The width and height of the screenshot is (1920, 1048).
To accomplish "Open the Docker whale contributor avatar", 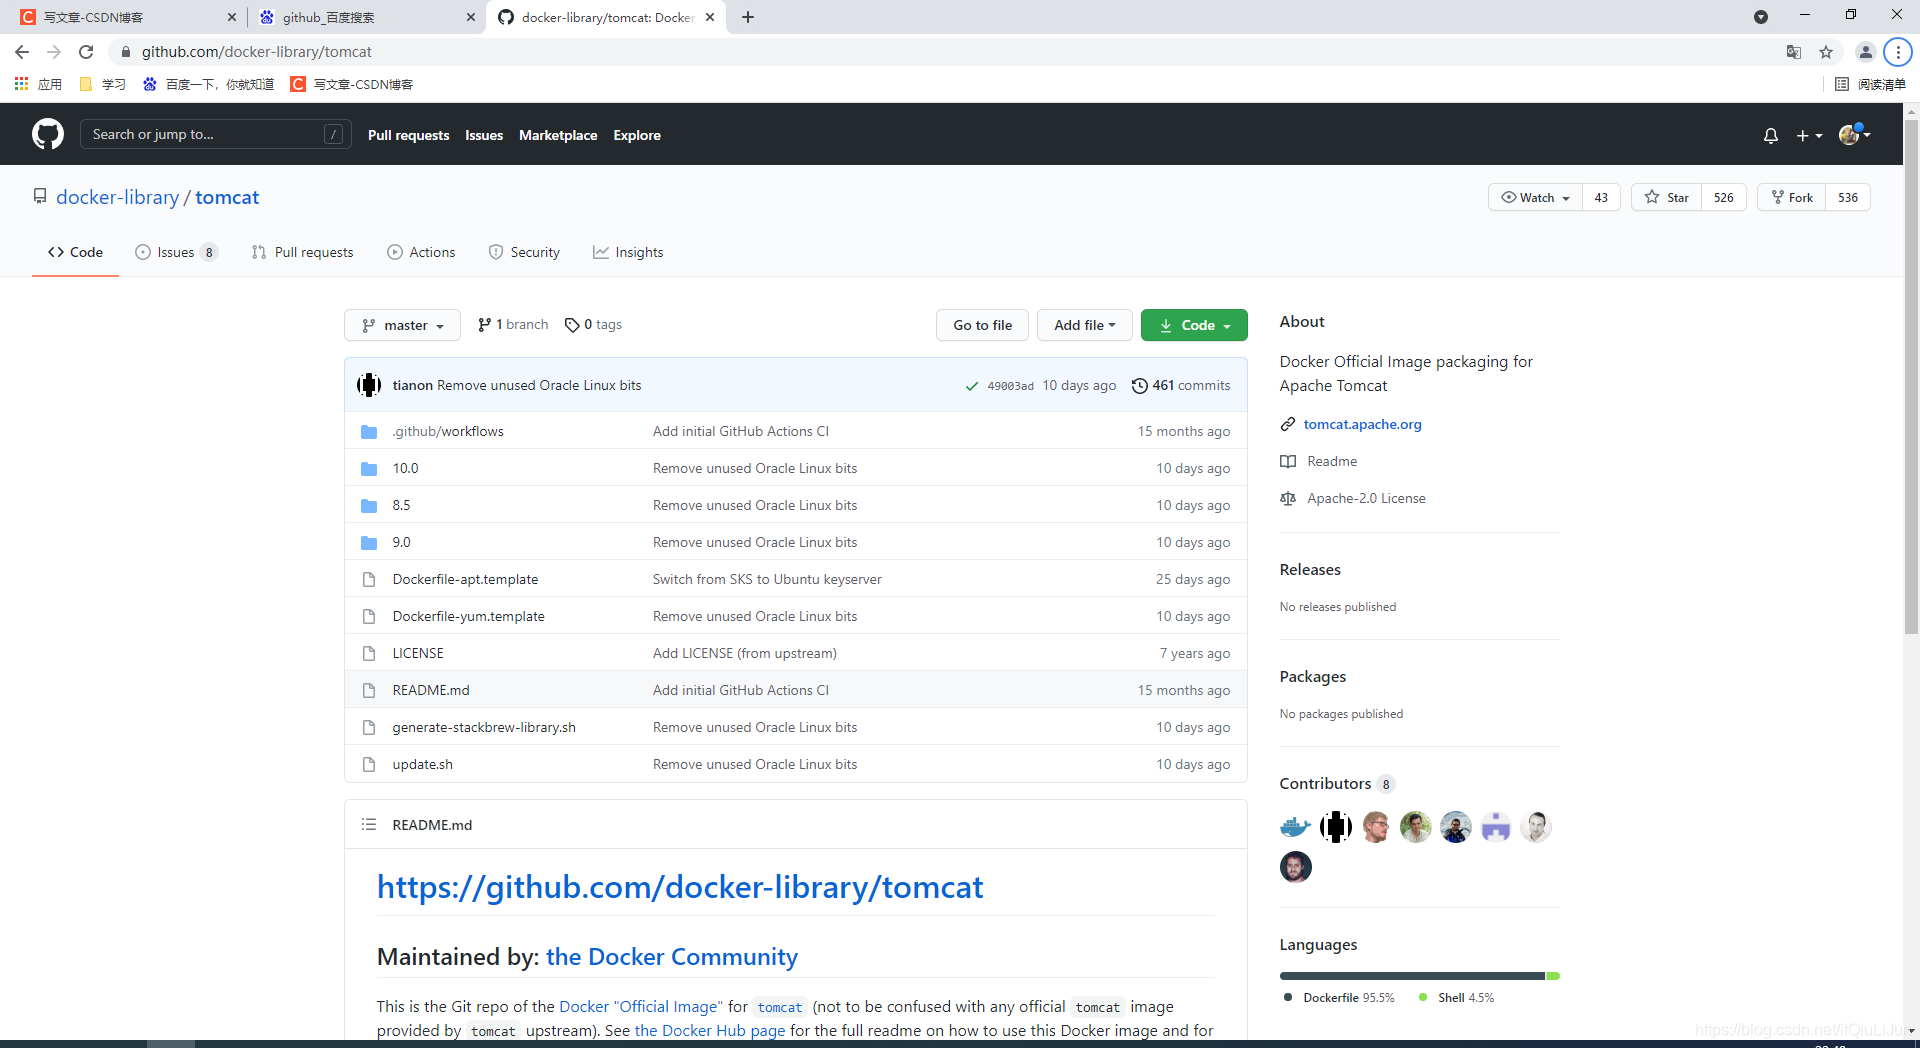I will (1295, 827).
